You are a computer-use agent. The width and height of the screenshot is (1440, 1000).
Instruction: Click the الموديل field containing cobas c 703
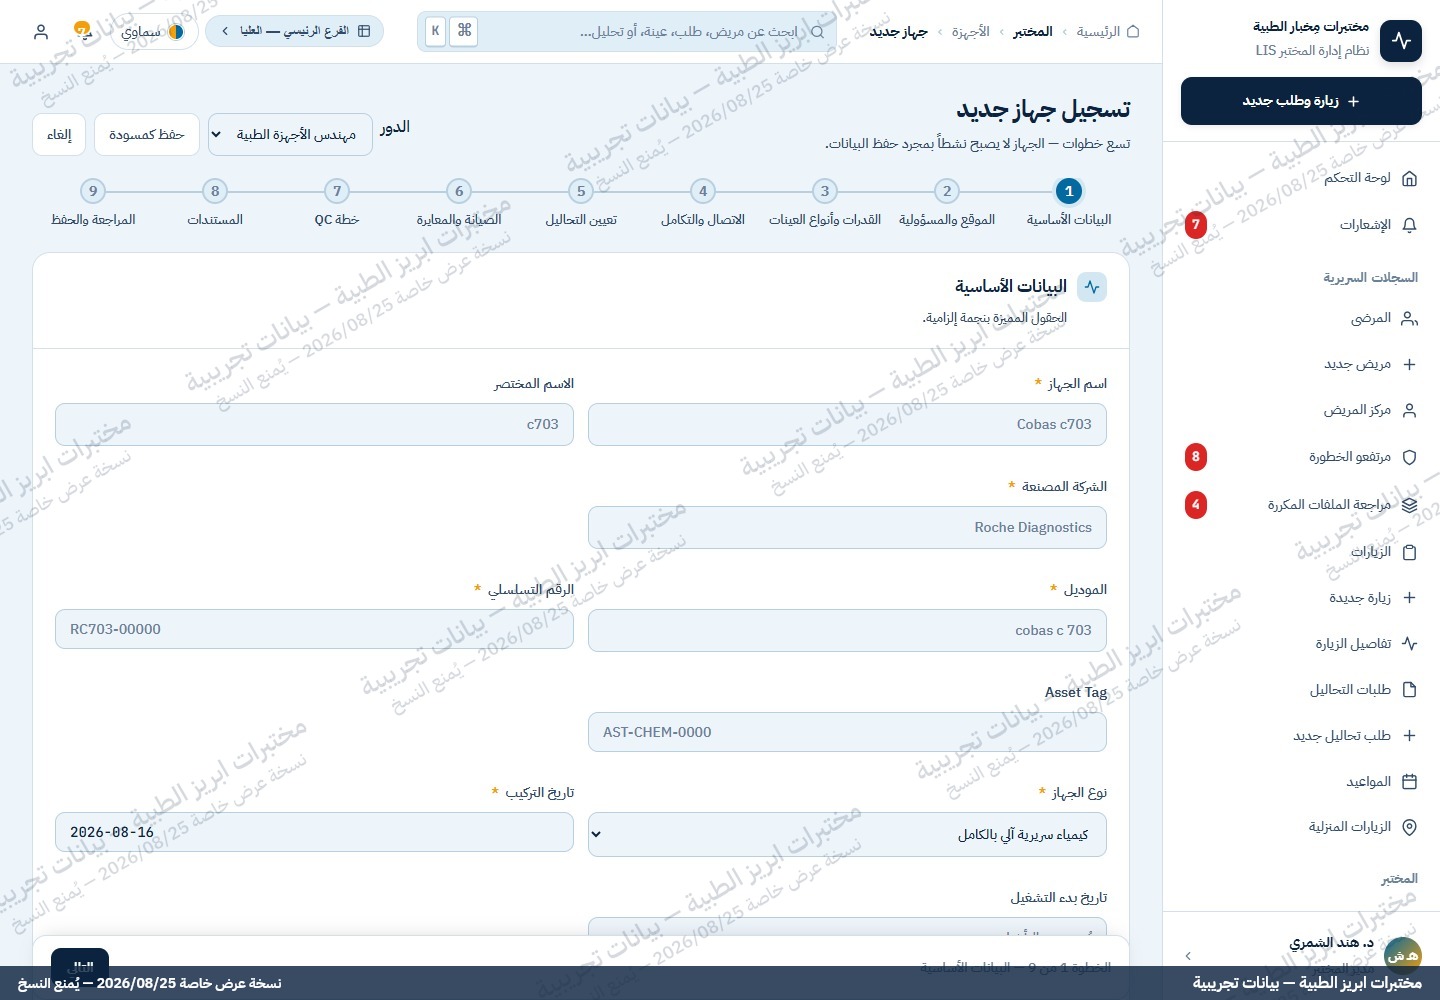click(847, 630)
